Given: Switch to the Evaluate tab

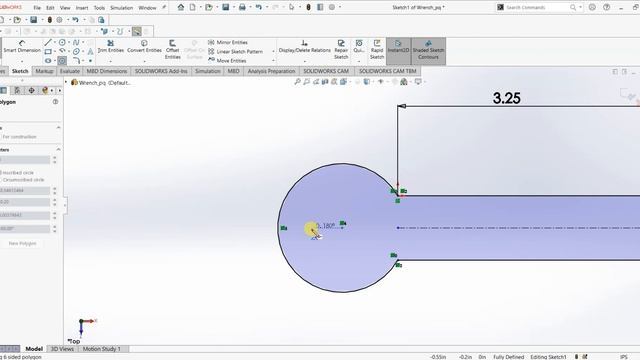Looking at the screenshot, I should (x=70, y=71).
